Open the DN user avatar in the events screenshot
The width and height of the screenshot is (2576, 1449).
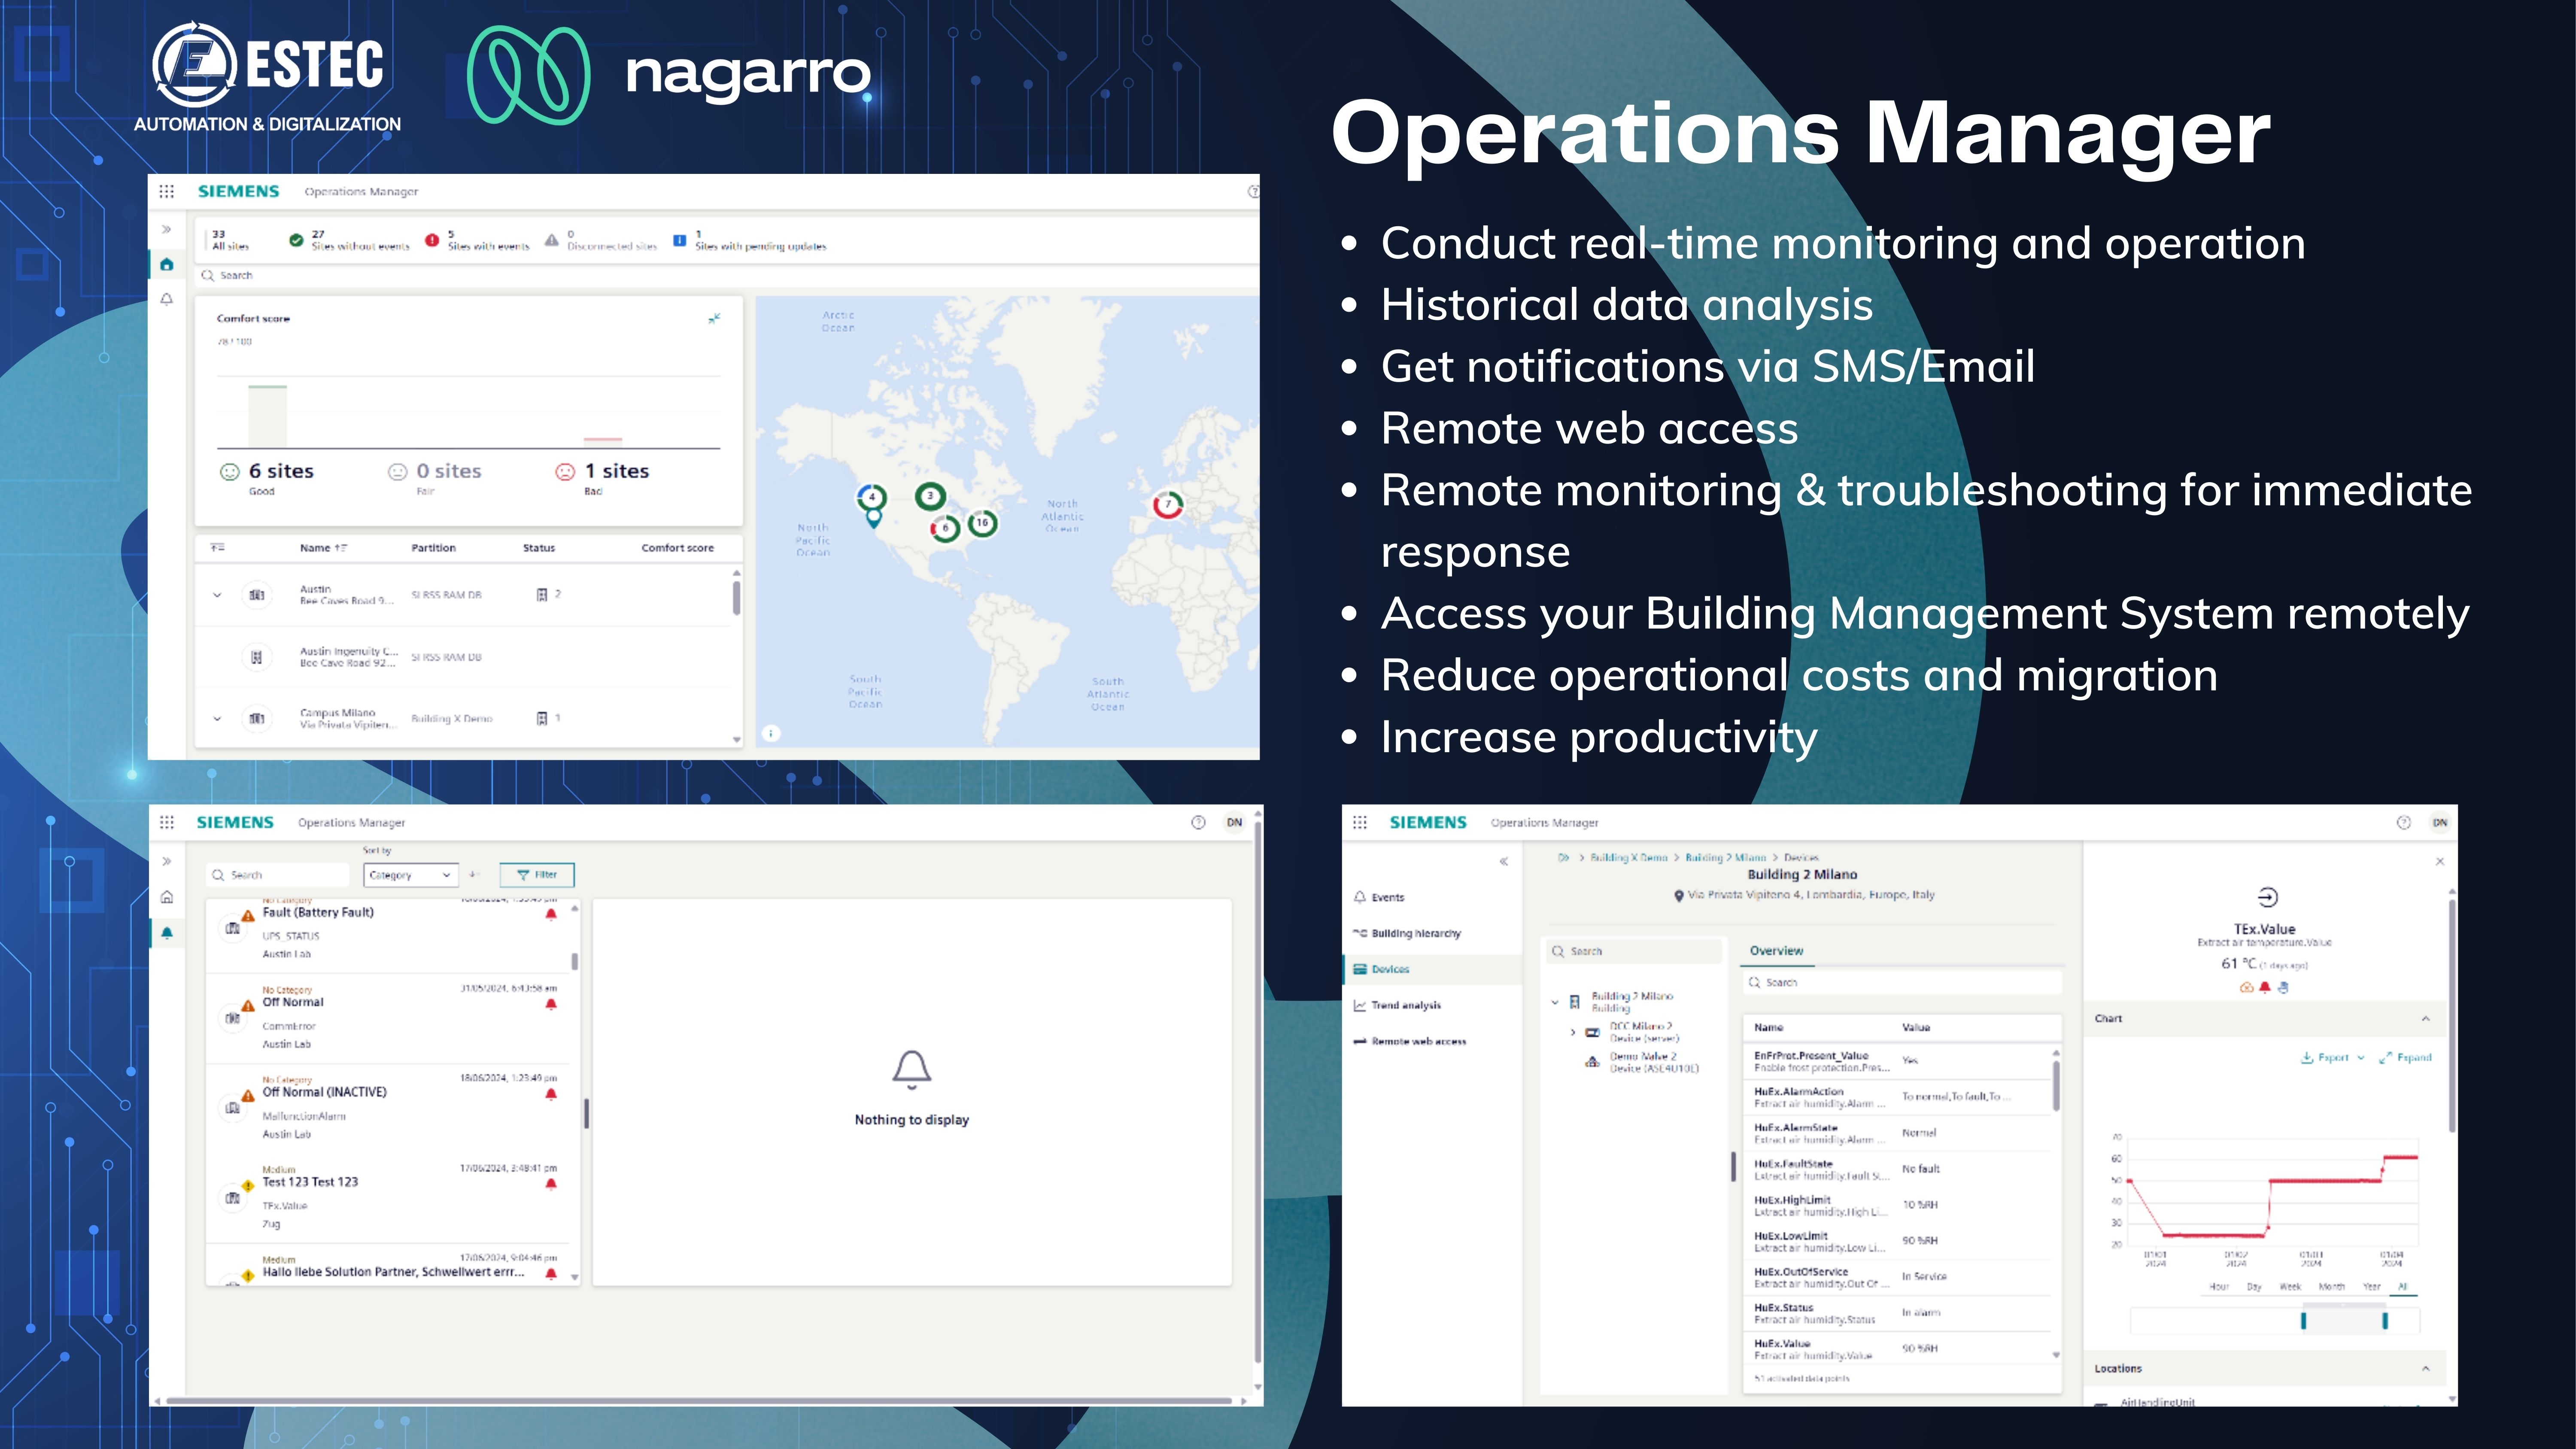[x=1234, y=822]
